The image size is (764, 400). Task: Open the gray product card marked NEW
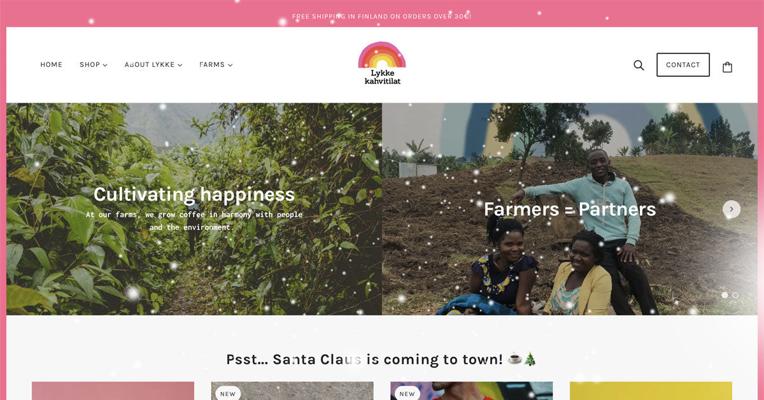(292, 391)
